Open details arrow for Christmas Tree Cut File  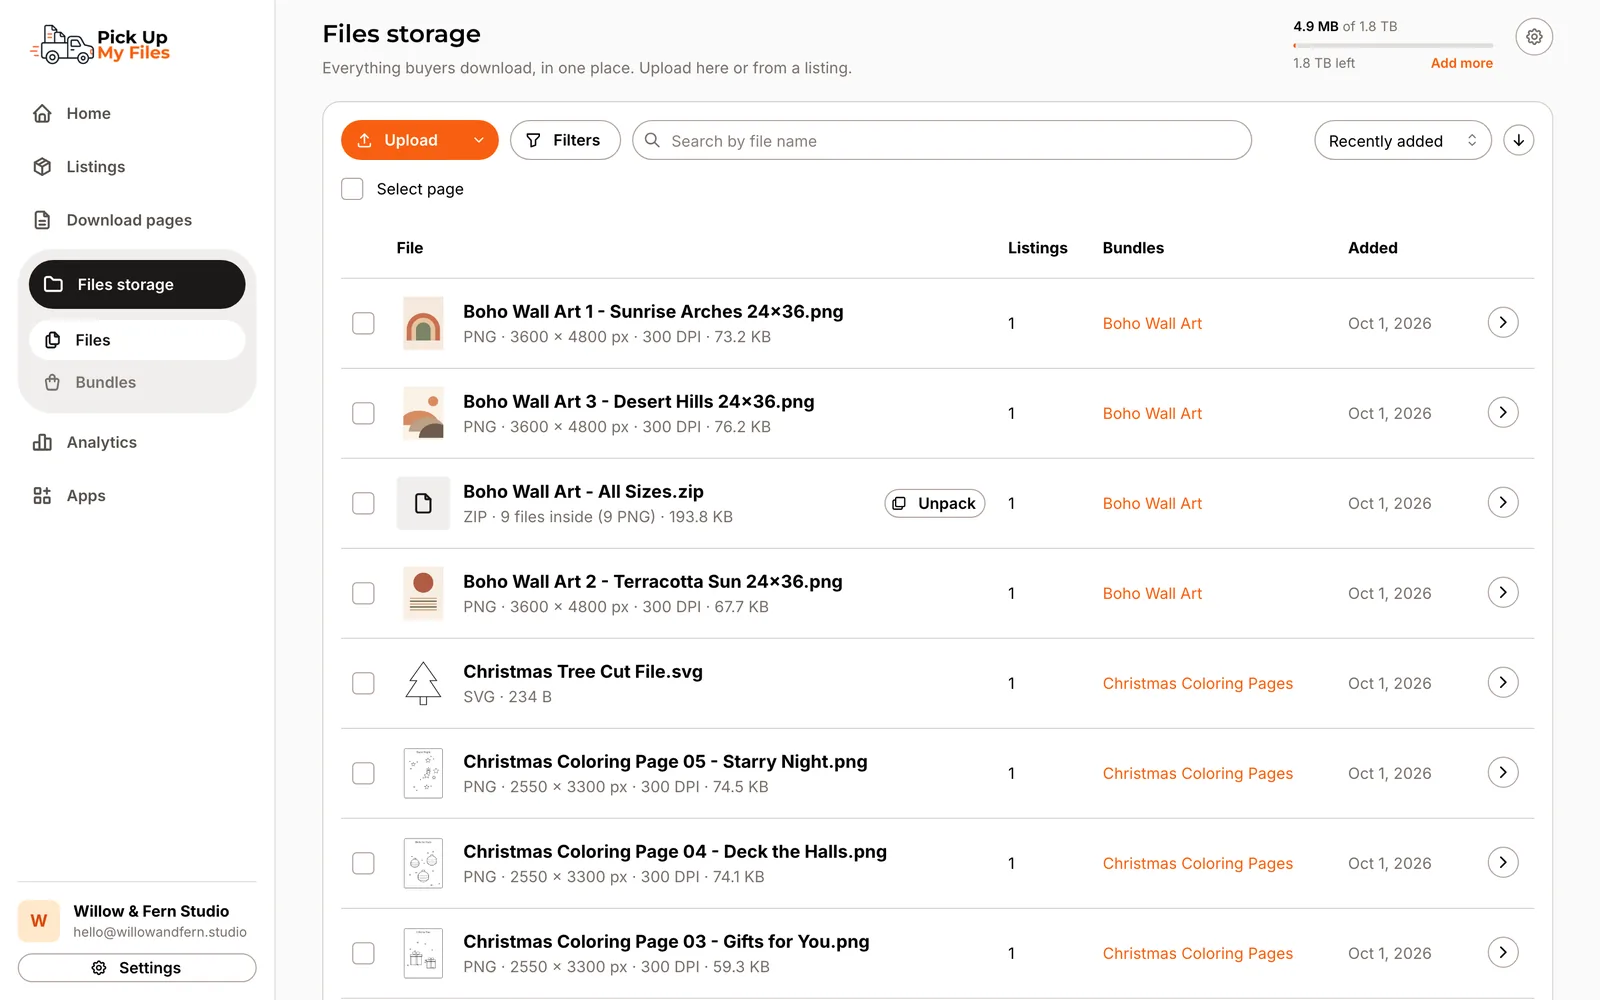click(x=1503, y=682)
